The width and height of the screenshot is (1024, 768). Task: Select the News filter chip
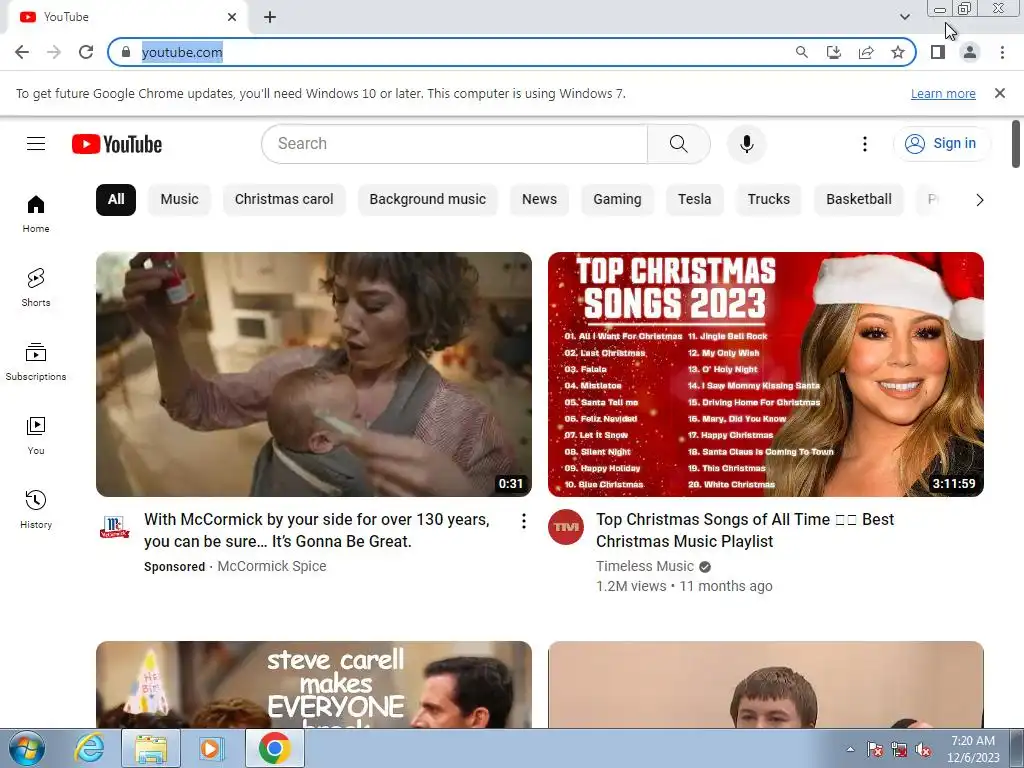(x=539, y=199)
